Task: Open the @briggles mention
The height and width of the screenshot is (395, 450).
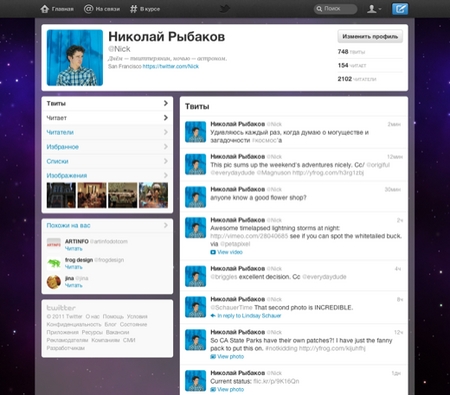Action: pyautogui.click(x=224, y=277)
